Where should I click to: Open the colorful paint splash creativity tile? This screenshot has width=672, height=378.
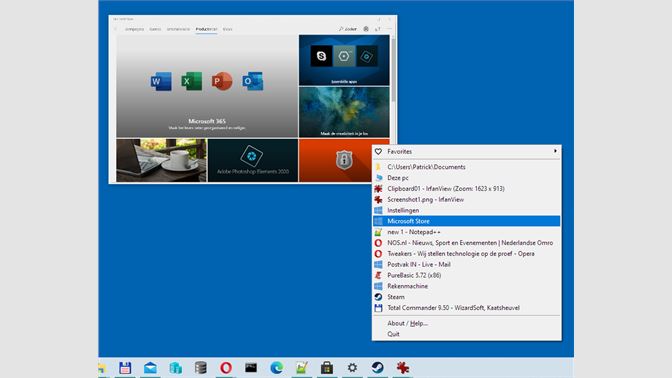pos(344,112)
